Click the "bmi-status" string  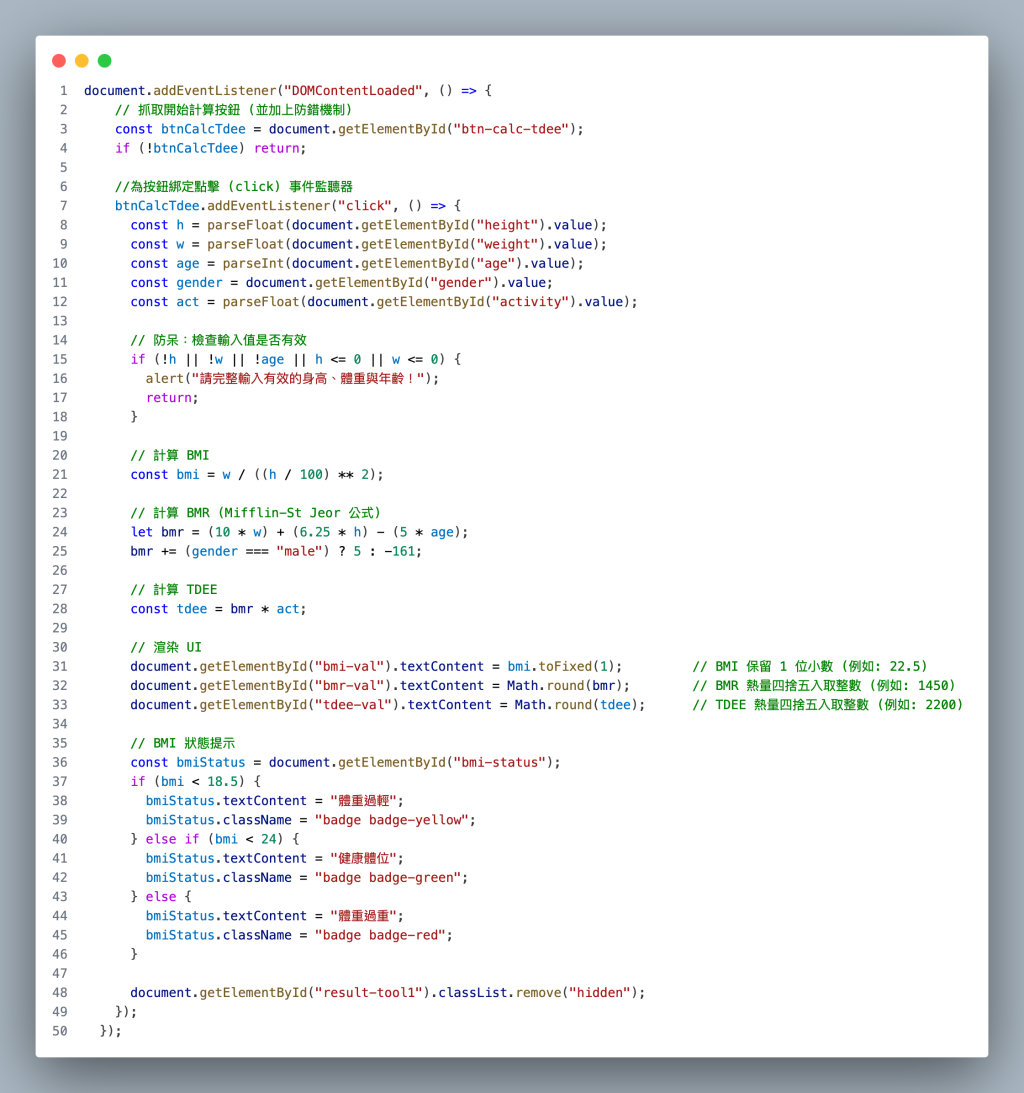tap(500, 763)
